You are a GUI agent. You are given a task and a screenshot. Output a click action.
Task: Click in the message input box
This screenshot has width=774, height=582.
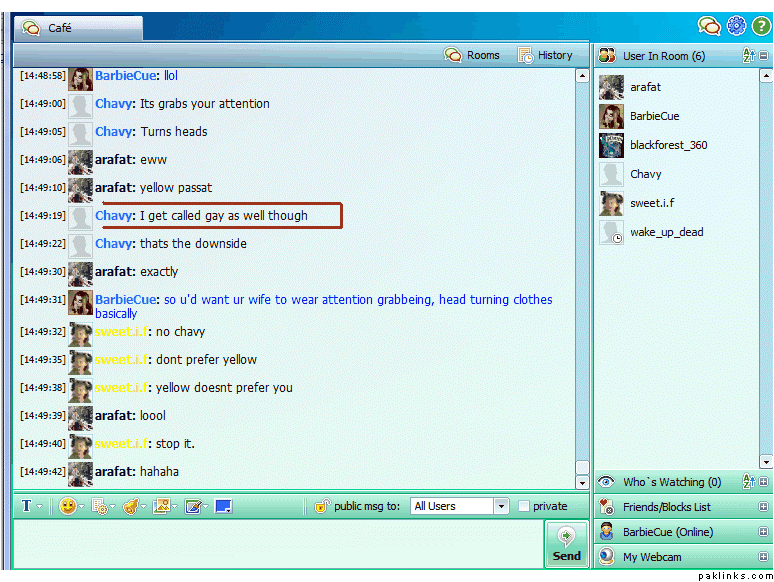tap(277, 543)
